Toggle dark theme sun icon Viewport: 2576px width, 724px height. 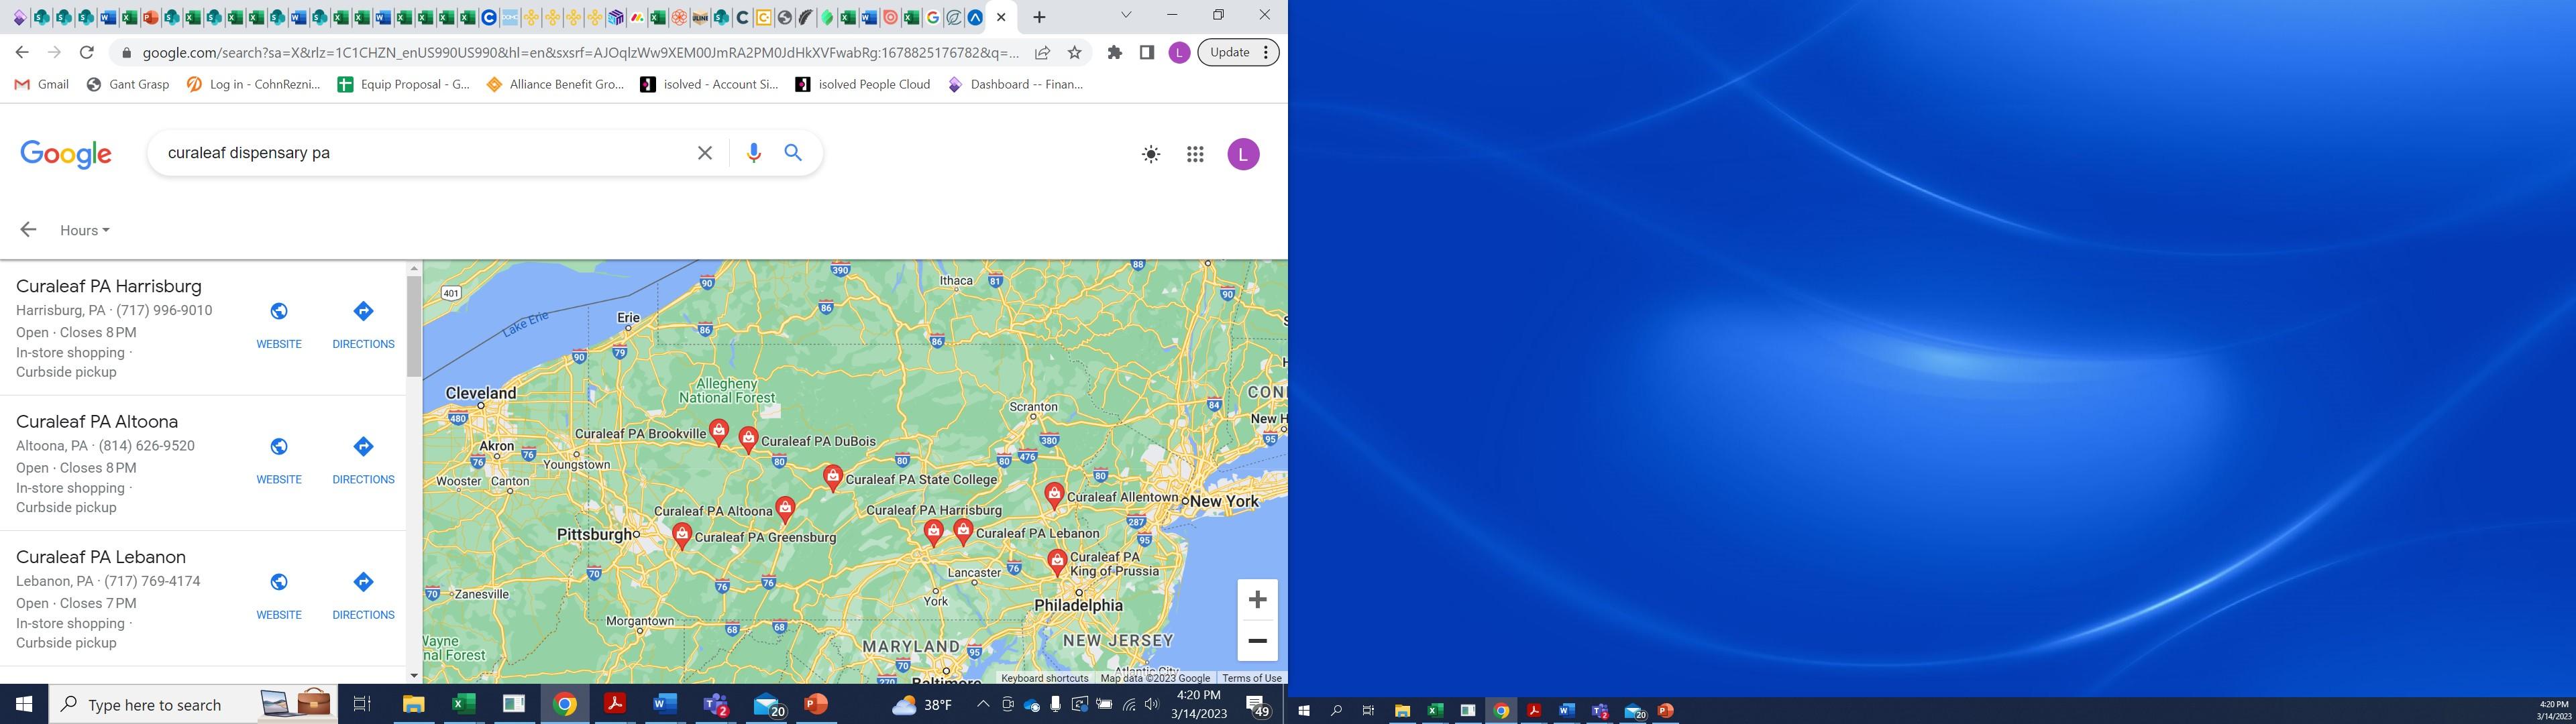(1151, 154)
